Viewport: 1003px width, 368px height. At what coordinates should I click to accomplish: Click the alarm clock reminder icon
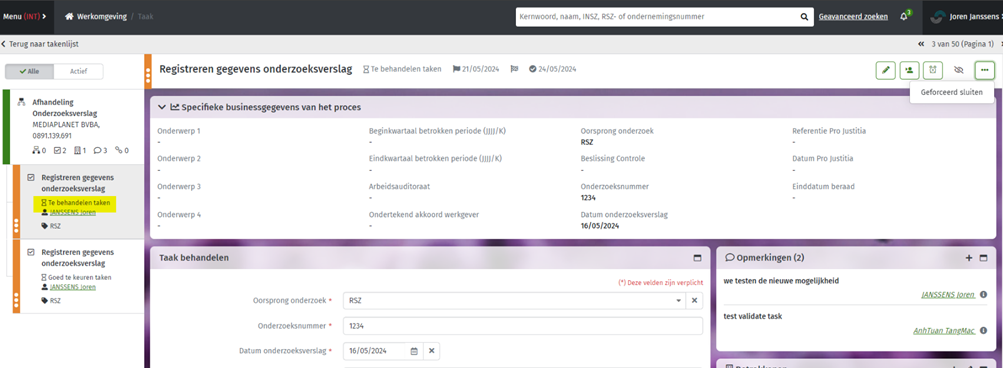[x=933, y=70]
